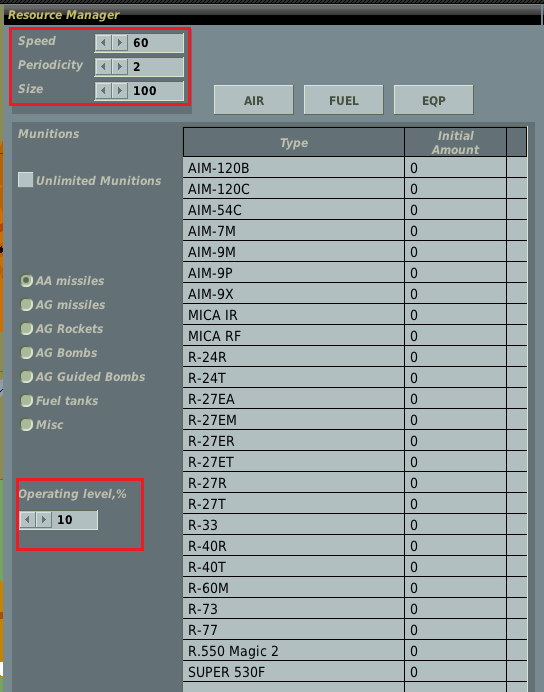Select Misc radio option
This screenshot has height=692, width=544.
(26, 425)
